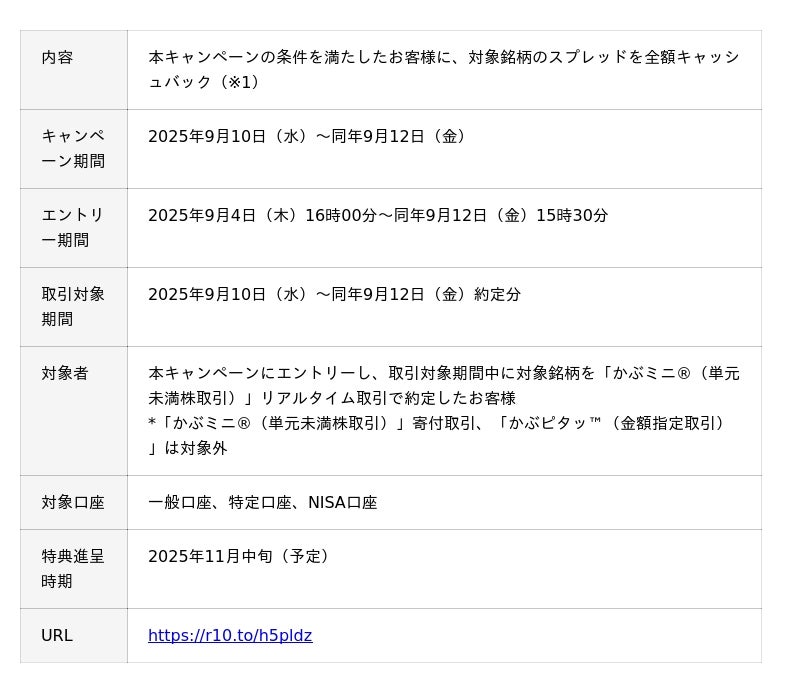Click the 特典進呈時期 header cell
This screenshot has width=800, height=693.
click(x=73, y=569)
